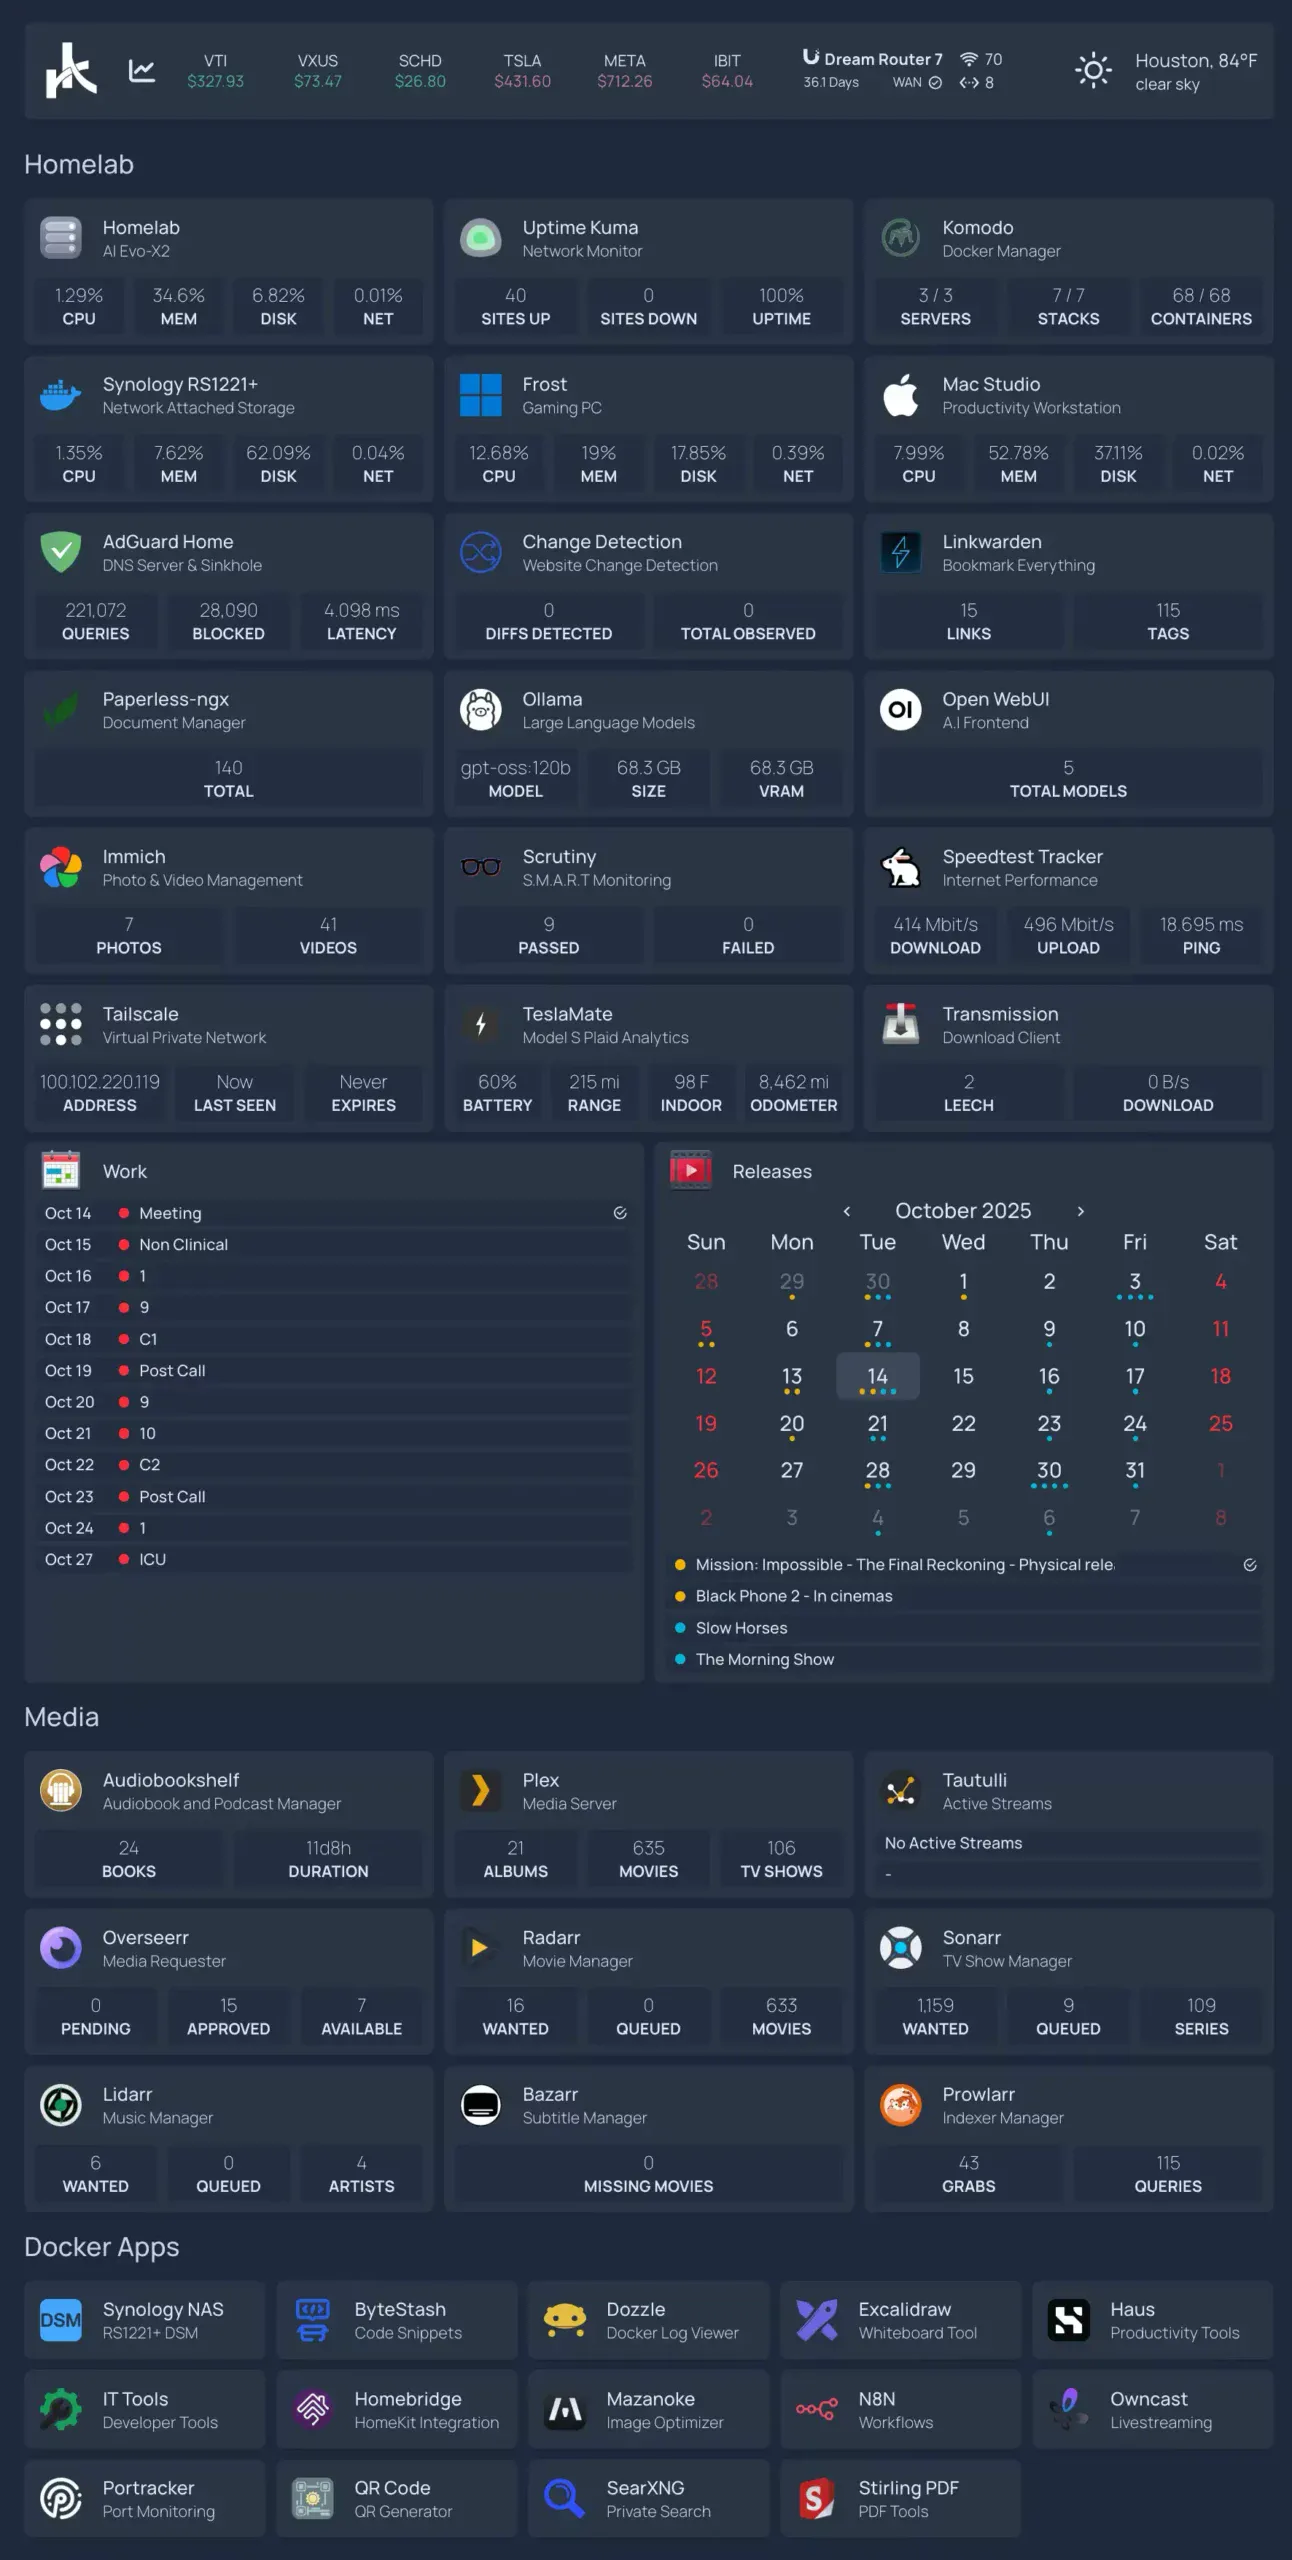This screenshot has width=1292, height=2560.
Task: Click the Uptime Kuma green status icon
Action: coord(480,239)
